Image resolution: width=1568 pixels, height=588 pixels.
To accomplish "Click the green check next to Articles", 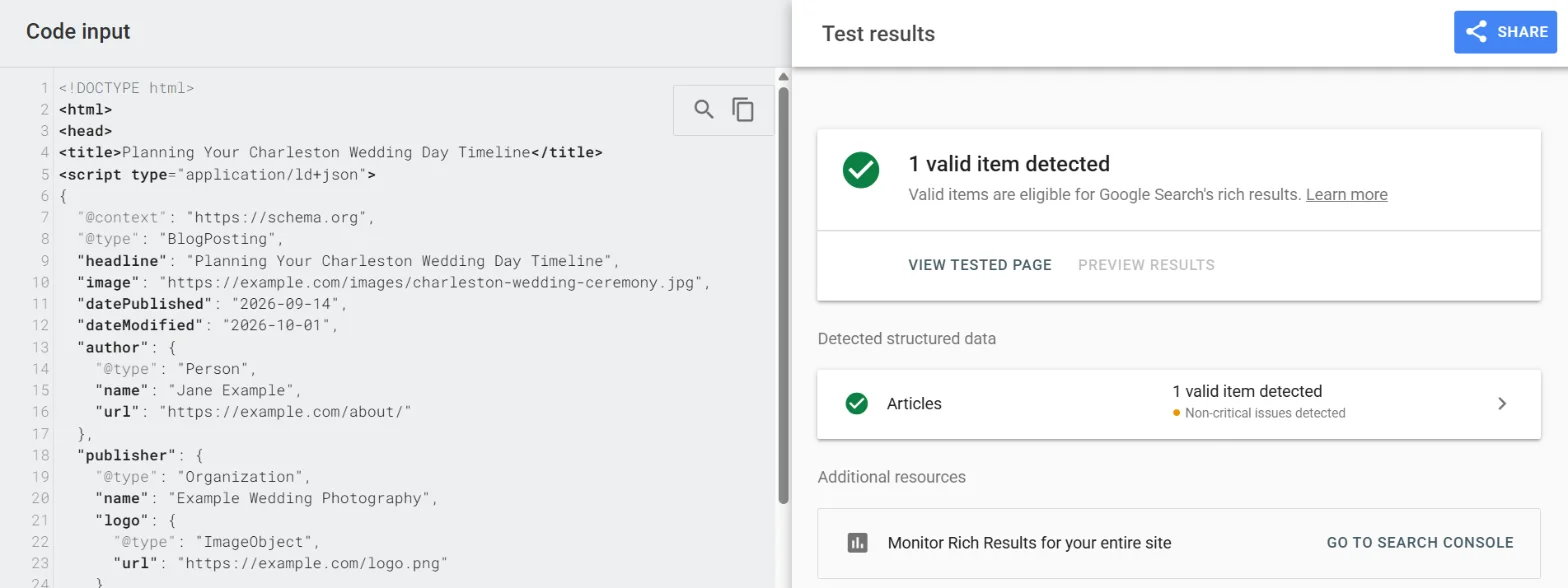I will tap(856, 404).
